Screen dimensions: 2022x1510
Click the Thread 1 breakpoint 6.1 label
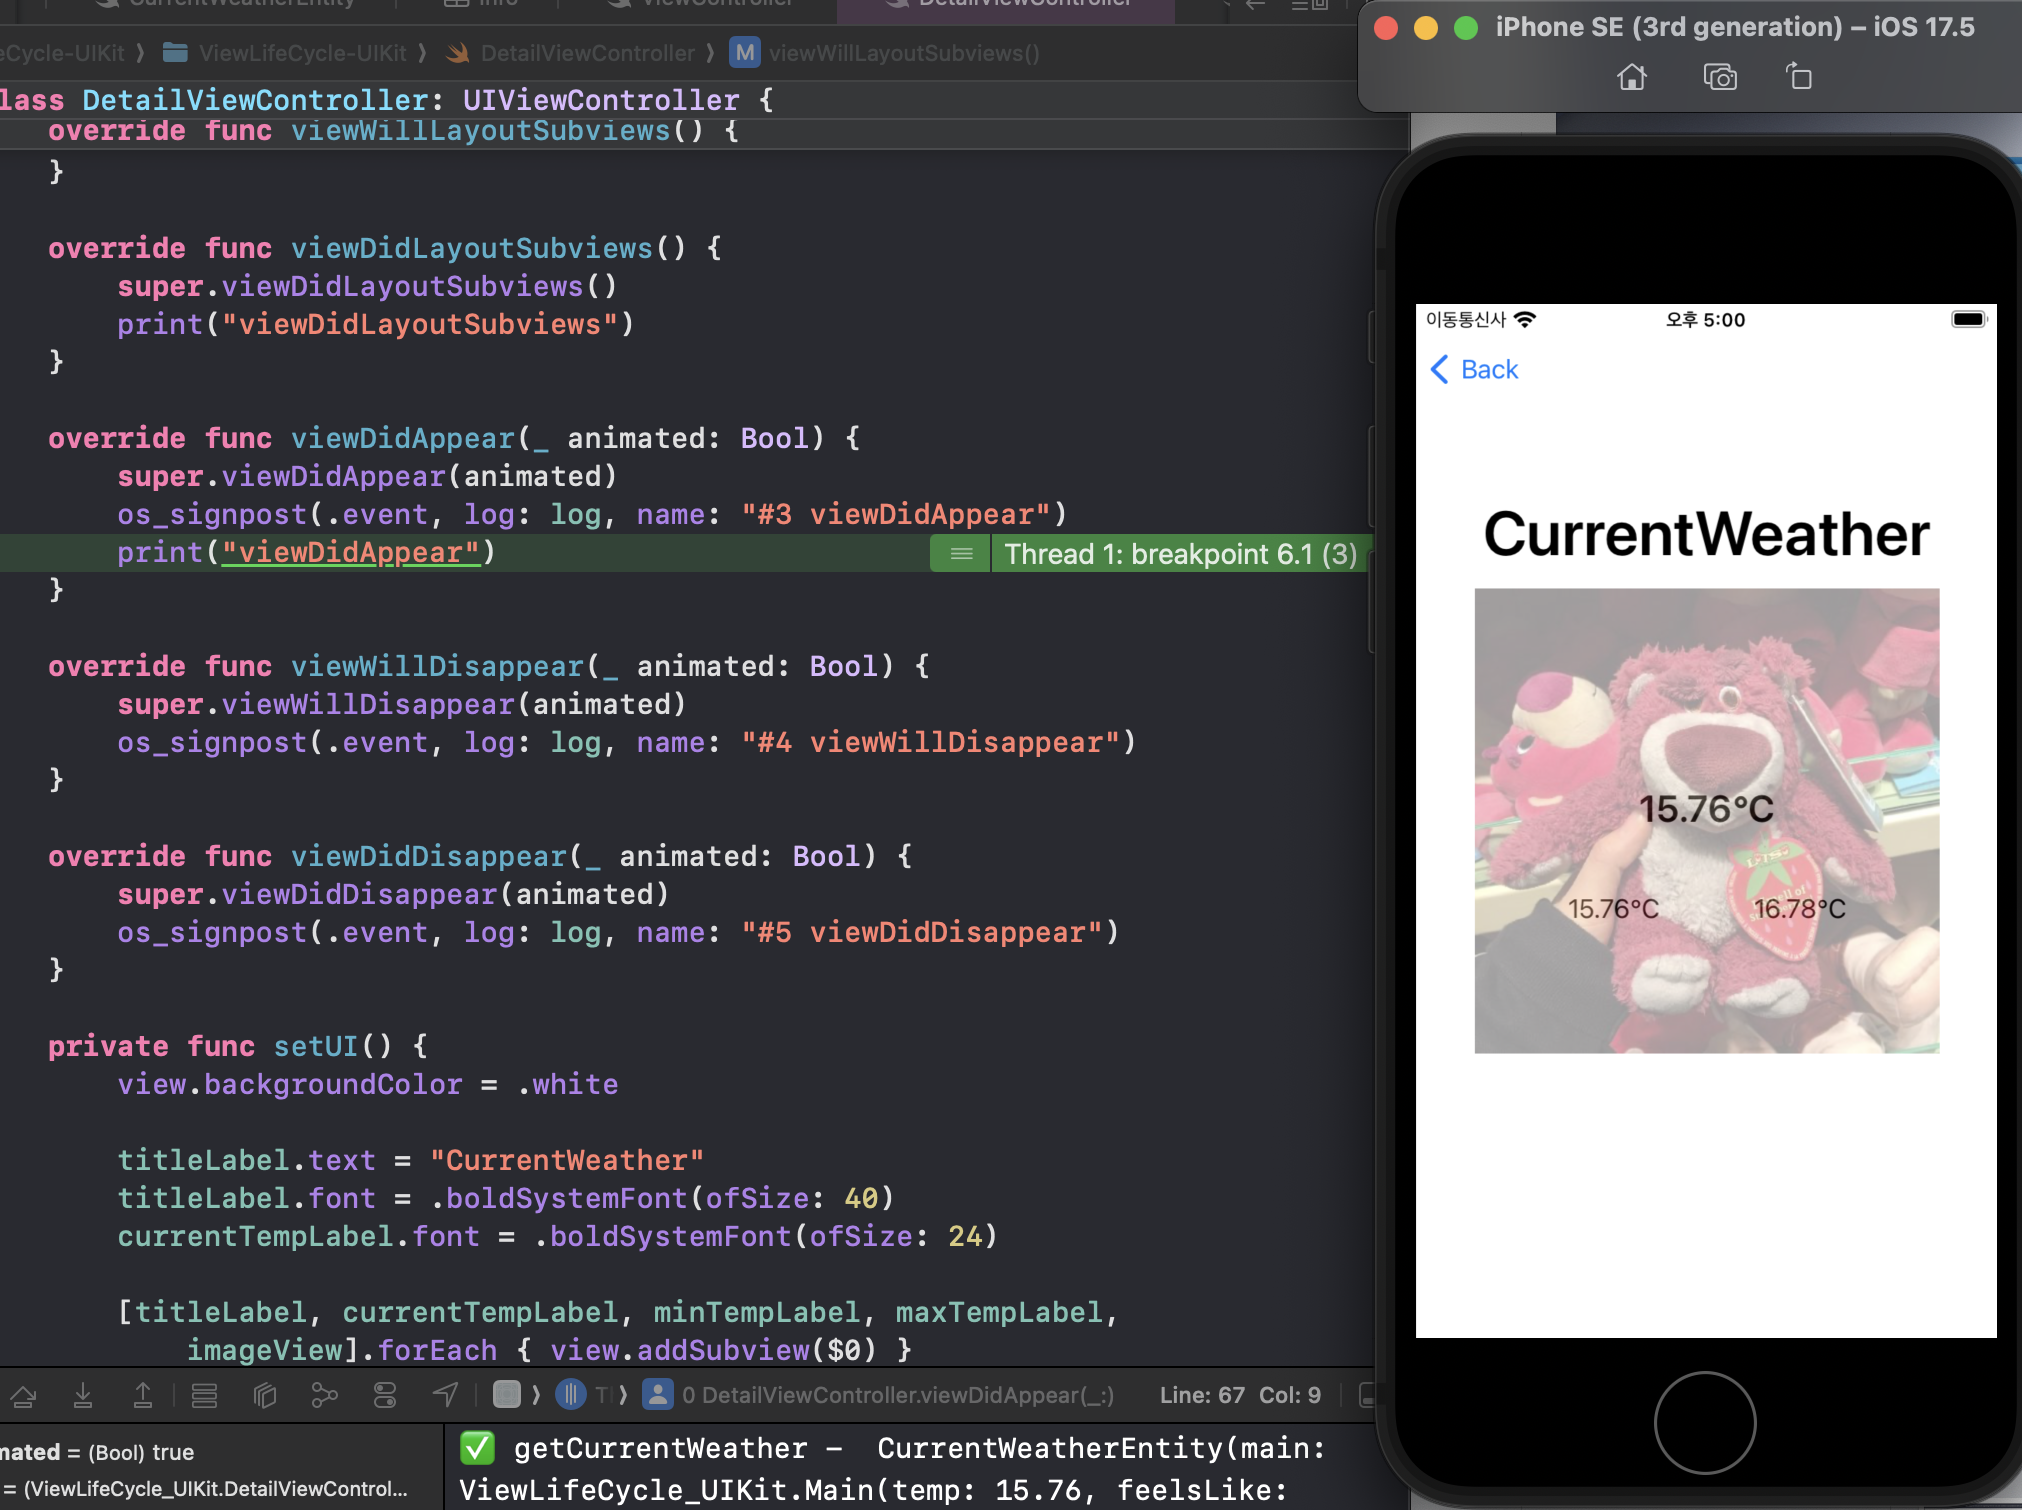[x=1180, y=554]
